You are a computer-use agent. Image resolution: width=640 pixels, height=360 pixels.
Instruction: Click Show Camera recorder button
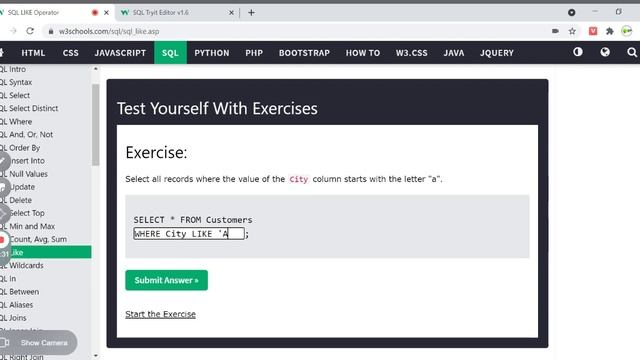(38, 342)
